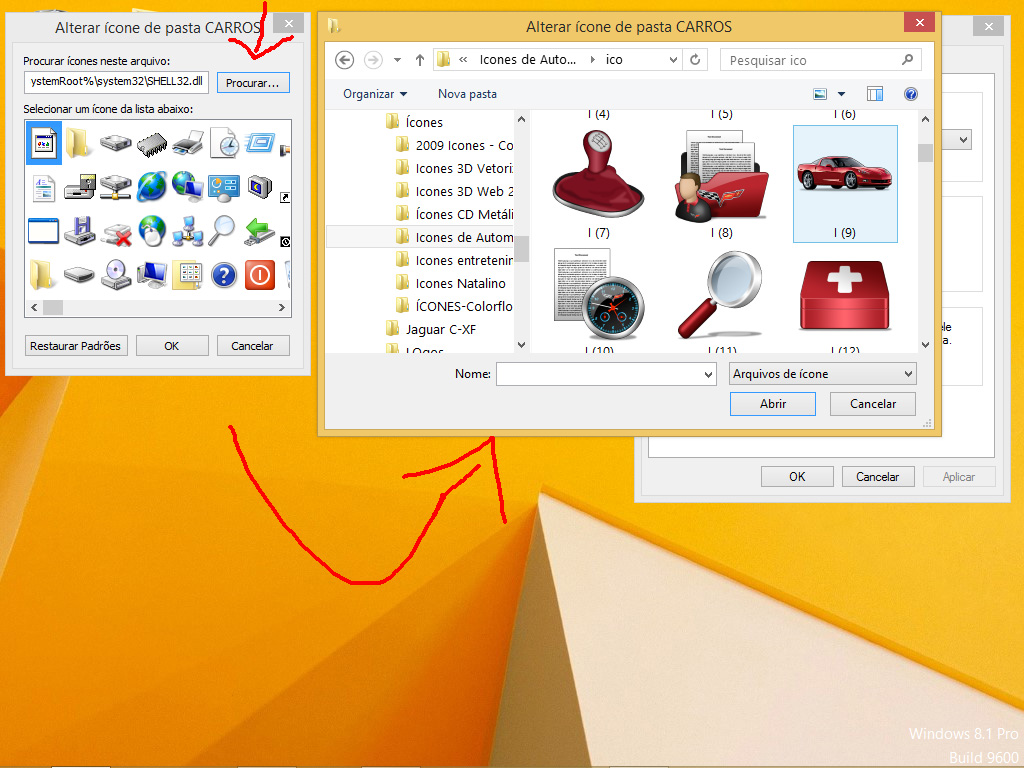Select the gear shift icon I (7)
This screenshot has width=1024, height=768.
coord(598,184)
